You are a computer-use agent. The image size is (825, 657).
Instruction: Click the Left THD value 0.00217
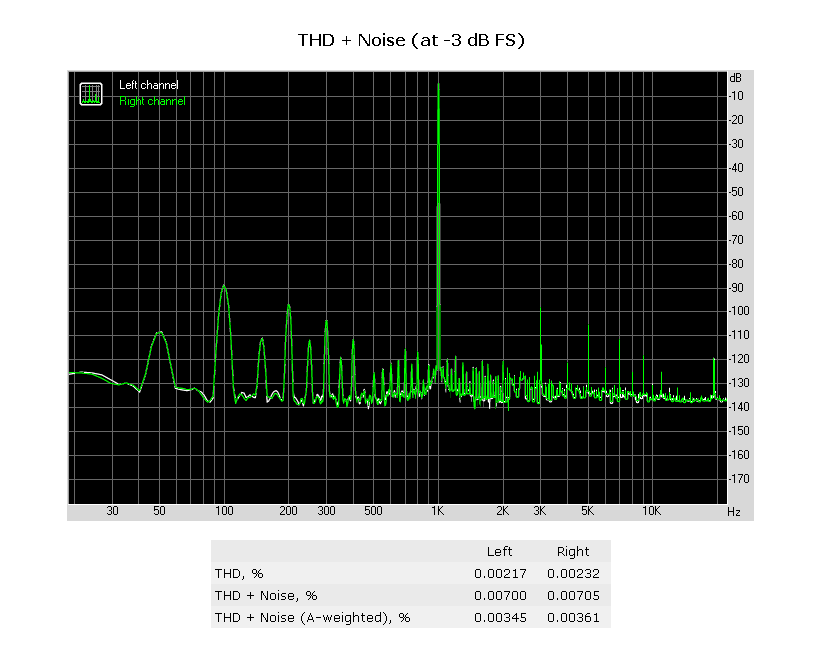500,573
